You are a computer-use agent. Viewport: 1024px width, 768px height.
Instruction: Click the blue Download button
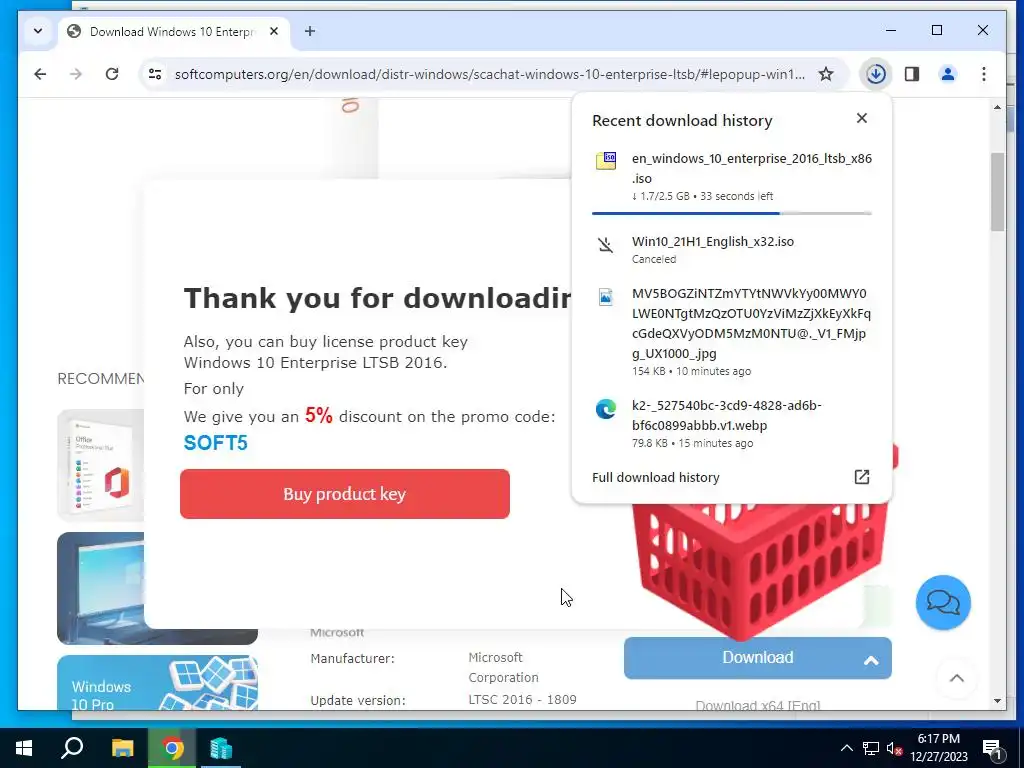point(758,658)
